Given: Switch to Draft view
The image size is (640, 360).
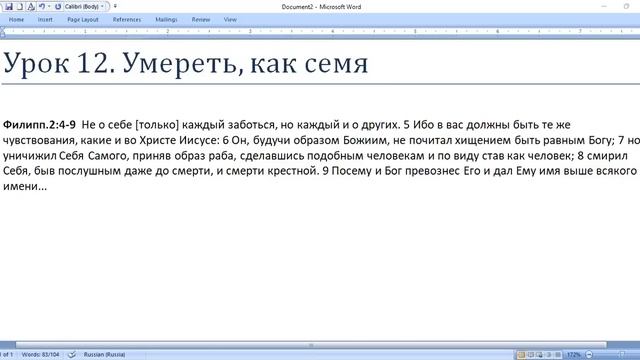Looking at the screenshot, I should (558, 355).
